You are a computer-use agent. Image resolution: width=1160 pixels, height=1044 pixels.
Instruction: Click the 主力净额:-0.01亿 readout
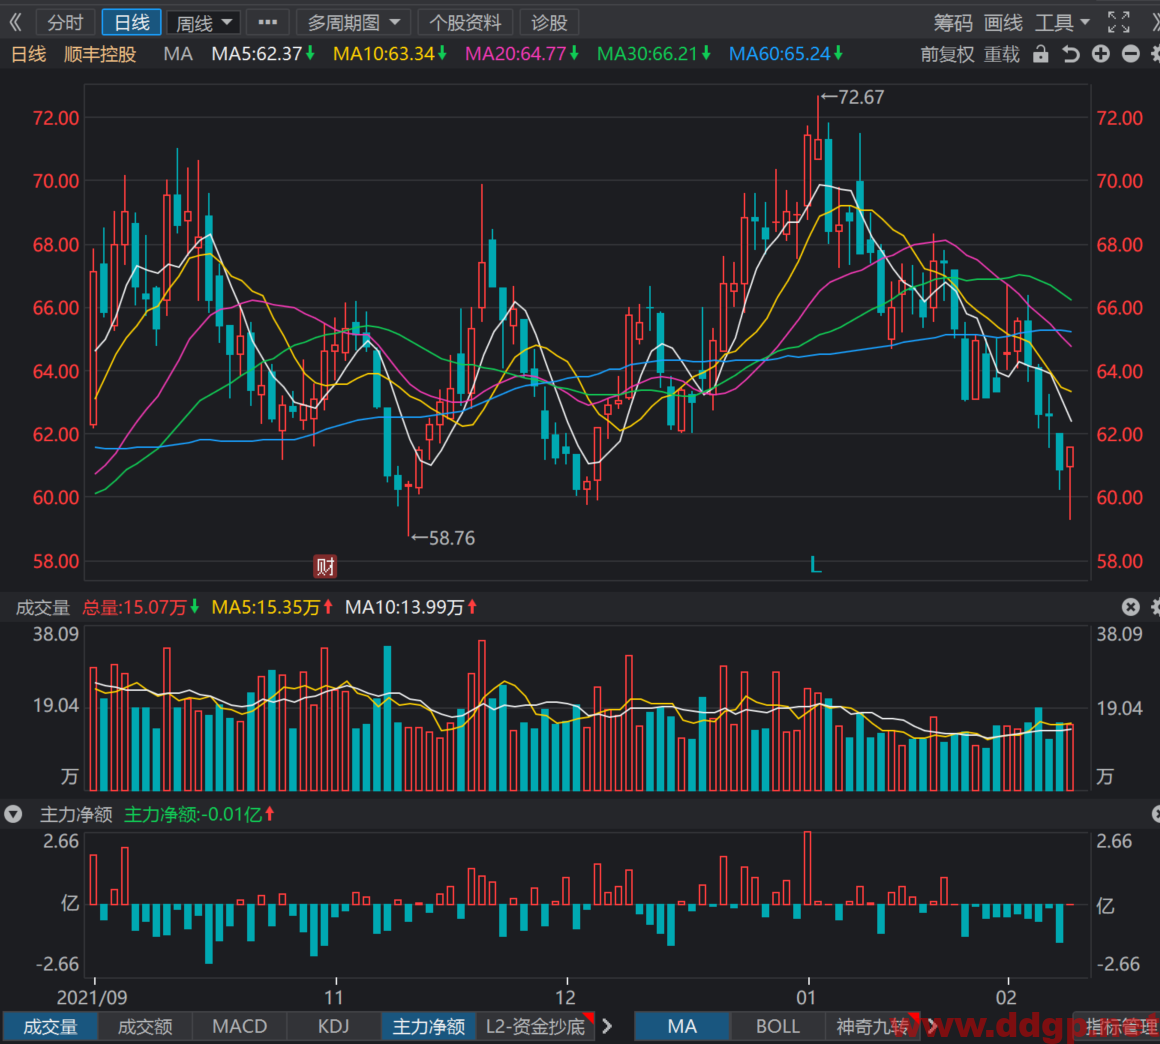(x=200, y=815)
